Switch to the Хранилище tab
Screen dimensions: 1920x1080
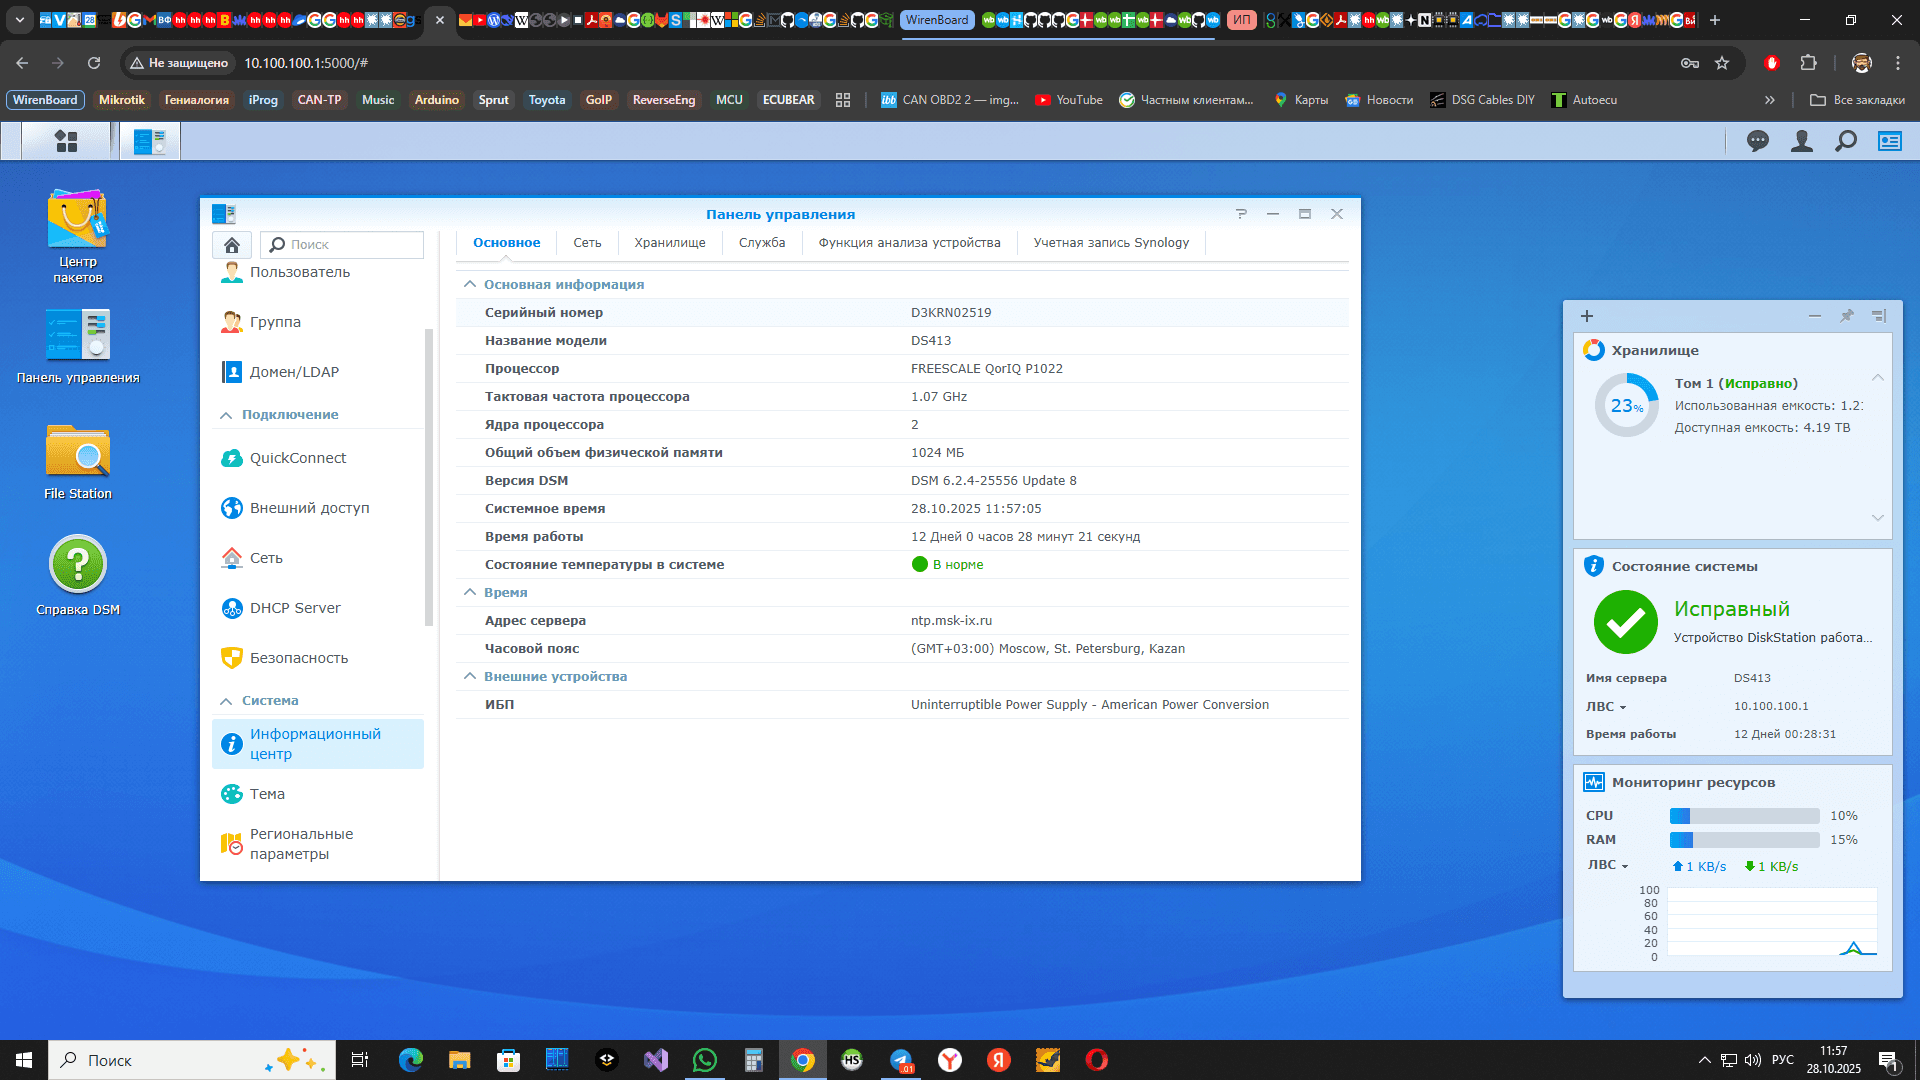[x=669, y=243]
